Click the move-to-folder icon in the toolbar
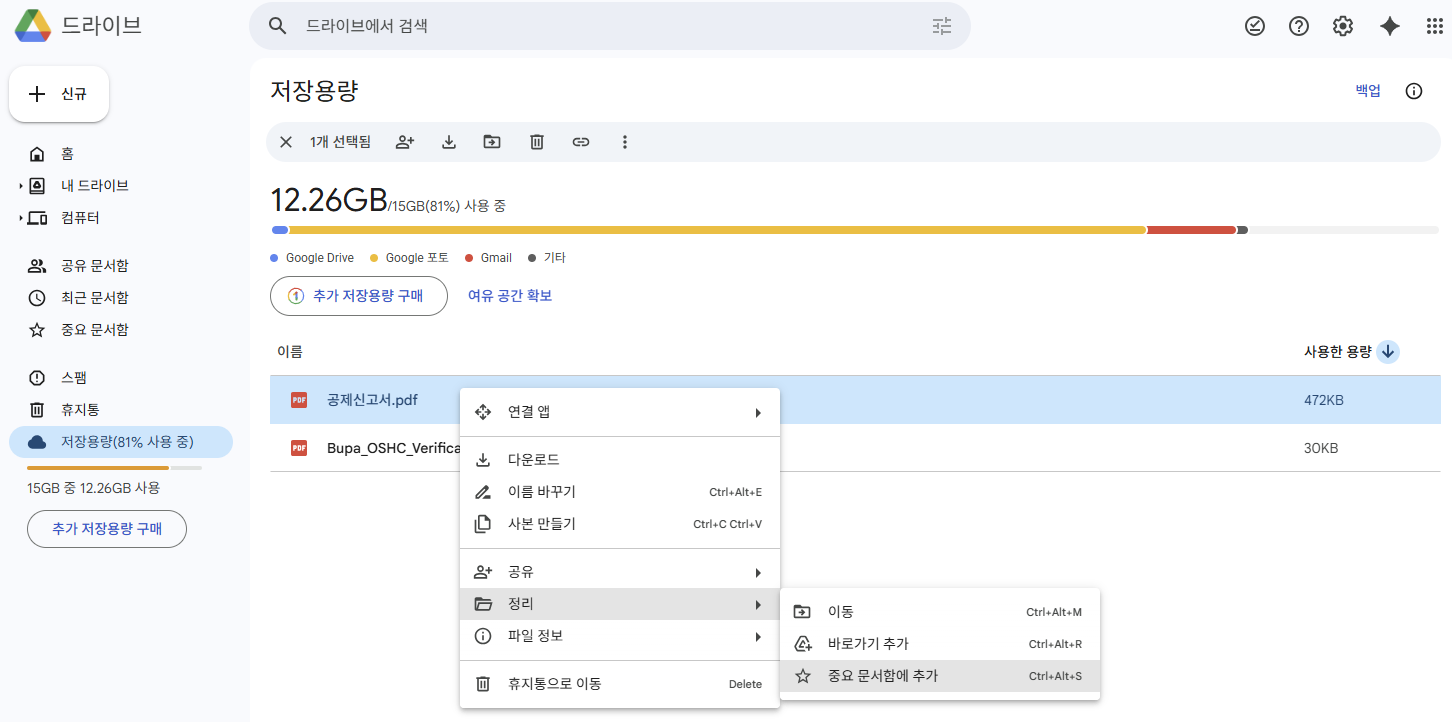Viewport: 1452px width, 722px height. (492, 141)
